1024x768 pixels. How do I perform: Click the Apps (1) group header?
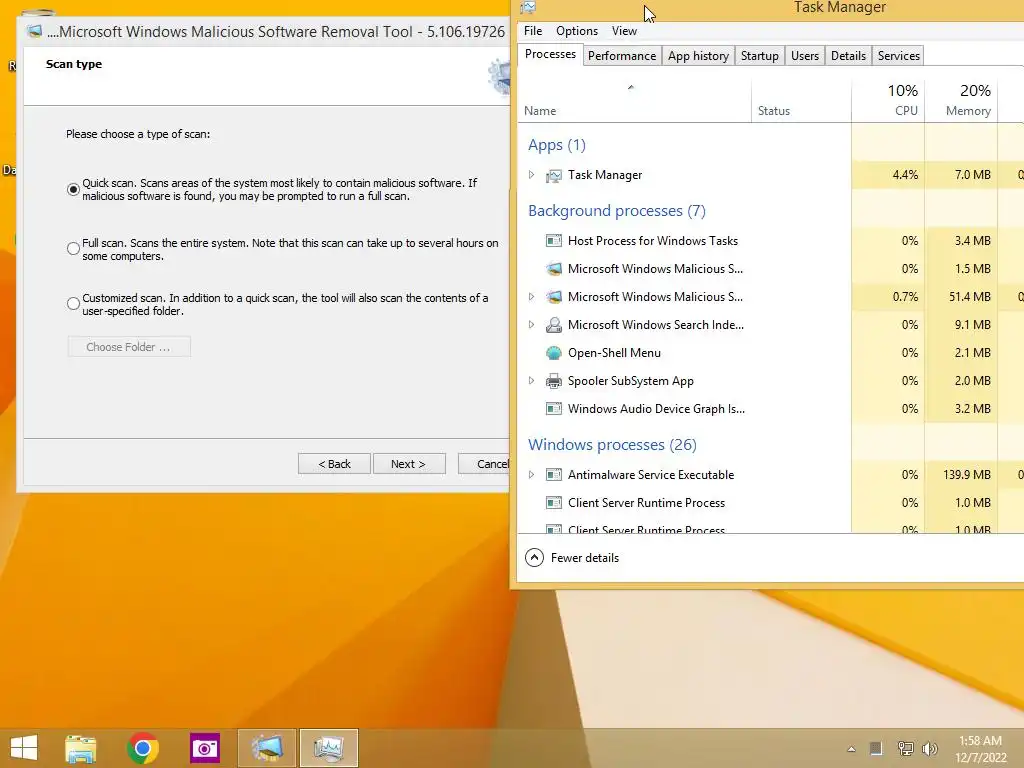556,145
